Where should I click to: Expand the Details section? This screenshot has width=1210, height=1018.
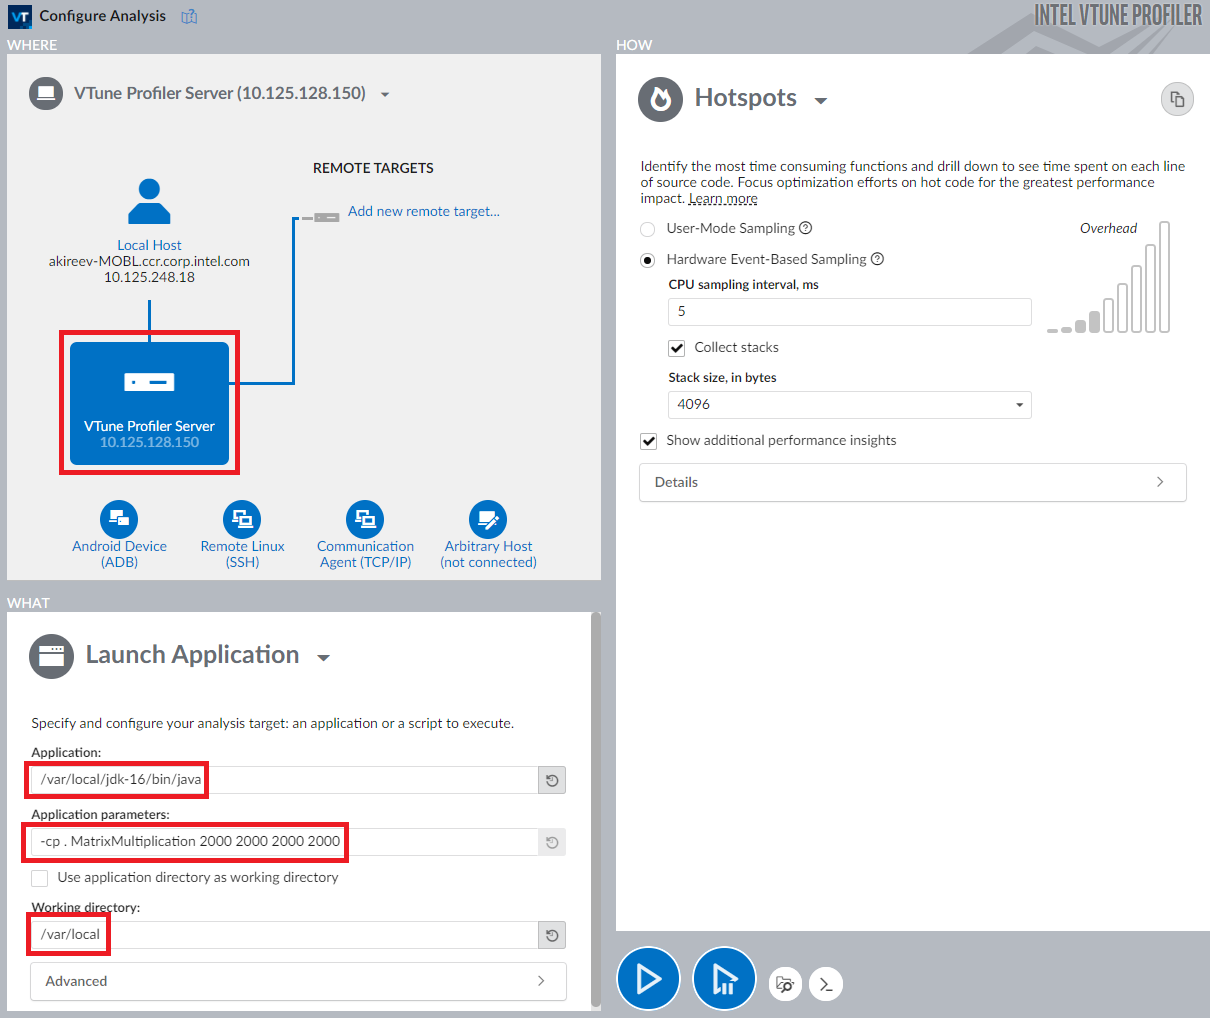pos(912,482)
